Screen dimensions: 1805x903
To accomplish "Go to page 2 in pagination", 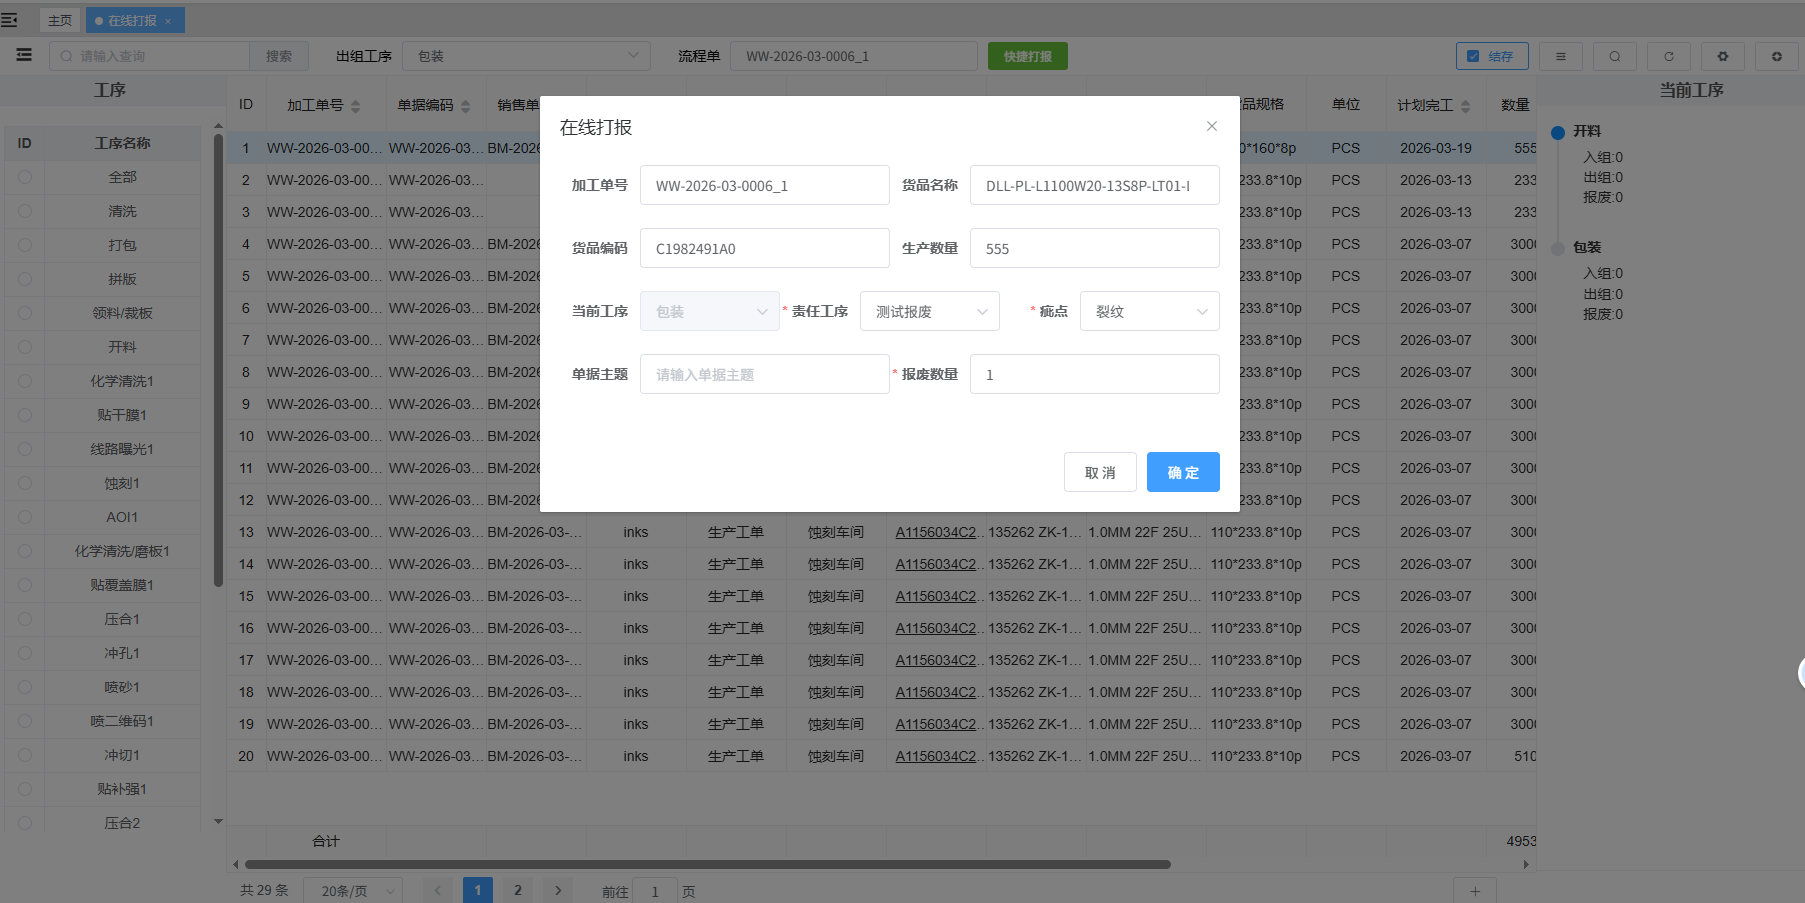I will click(517, 890).
